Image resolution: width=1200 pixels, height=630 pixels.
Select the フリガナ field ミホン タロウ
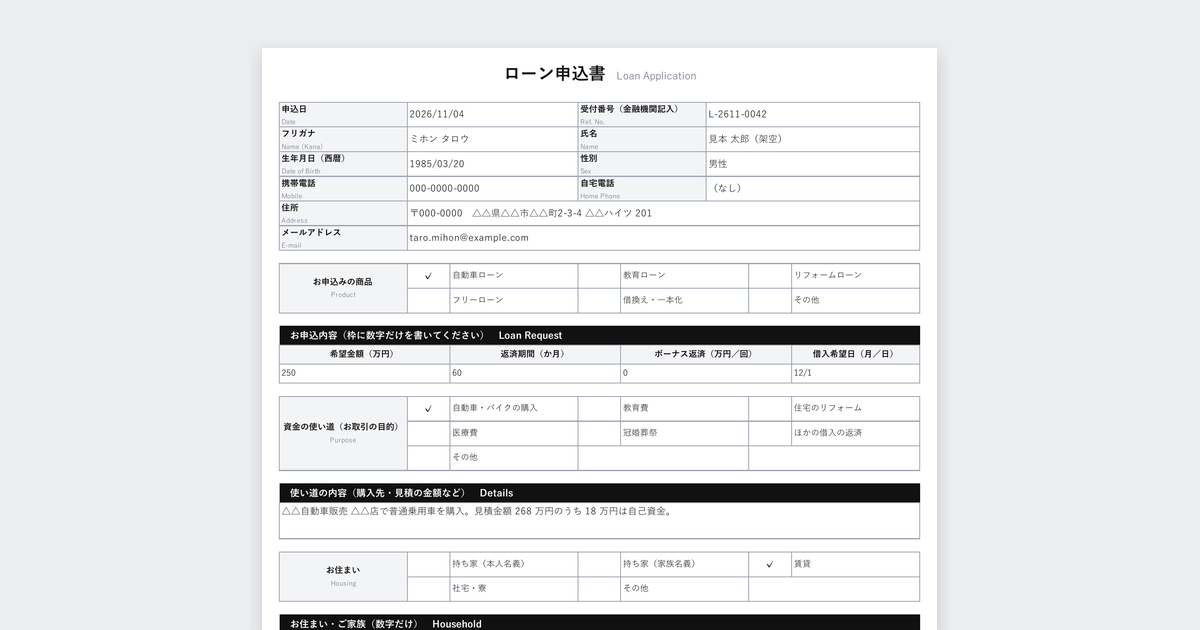click(x=492, y=139)
